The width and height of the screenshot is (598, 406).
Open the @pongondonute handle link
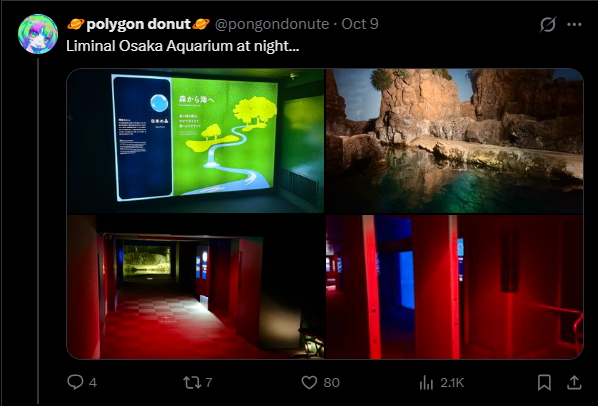[272, 24]
